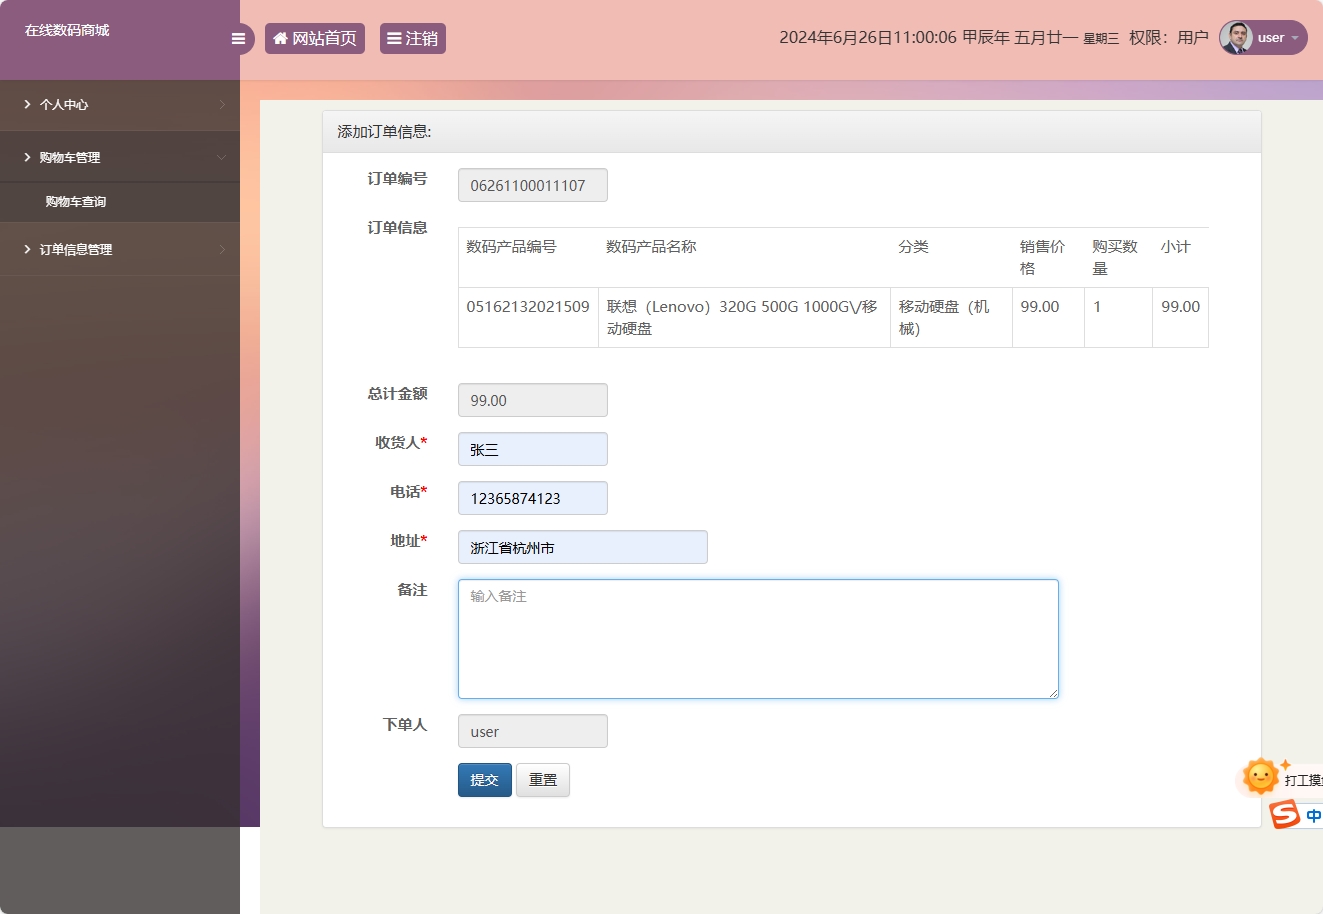This screenshot has width=1323, height=914.
Task: Click the arrow icon before 购物车管理
Action: (27, 157)
